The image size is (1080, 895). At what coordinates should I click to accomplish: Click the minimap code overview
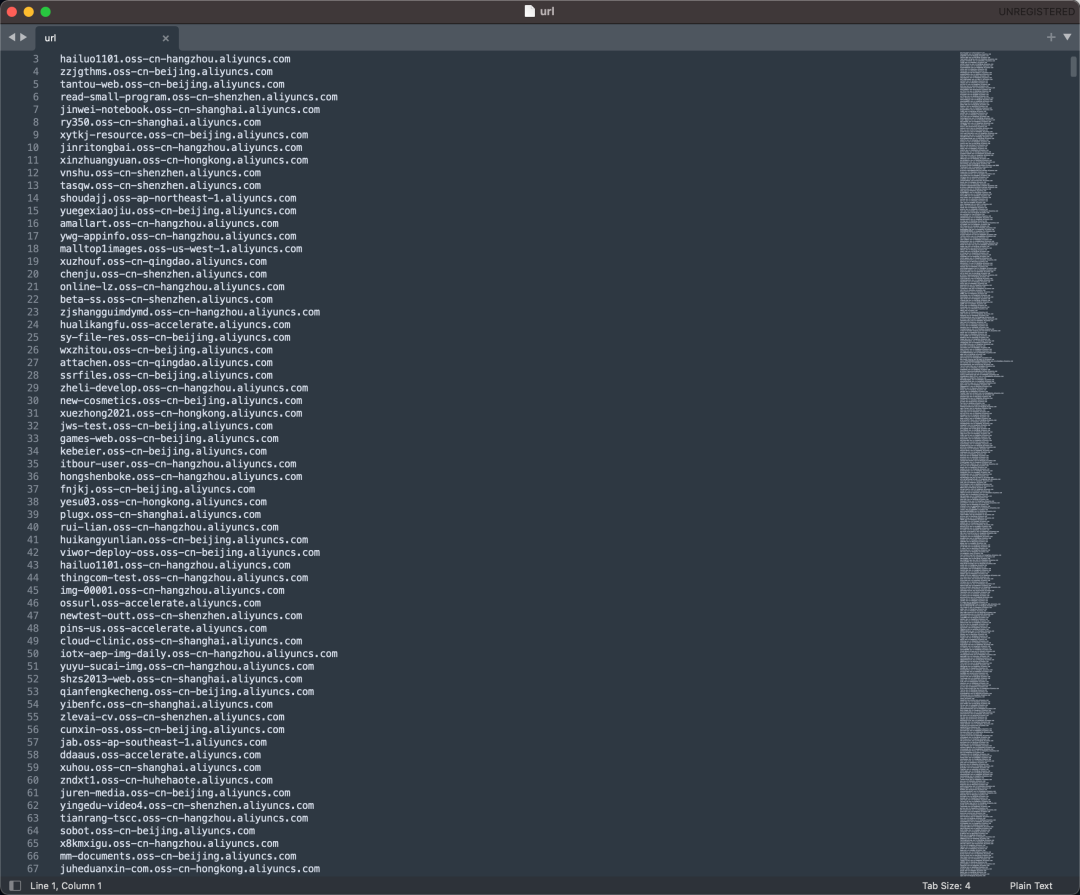pyautogui.click(x=984, y=463)
